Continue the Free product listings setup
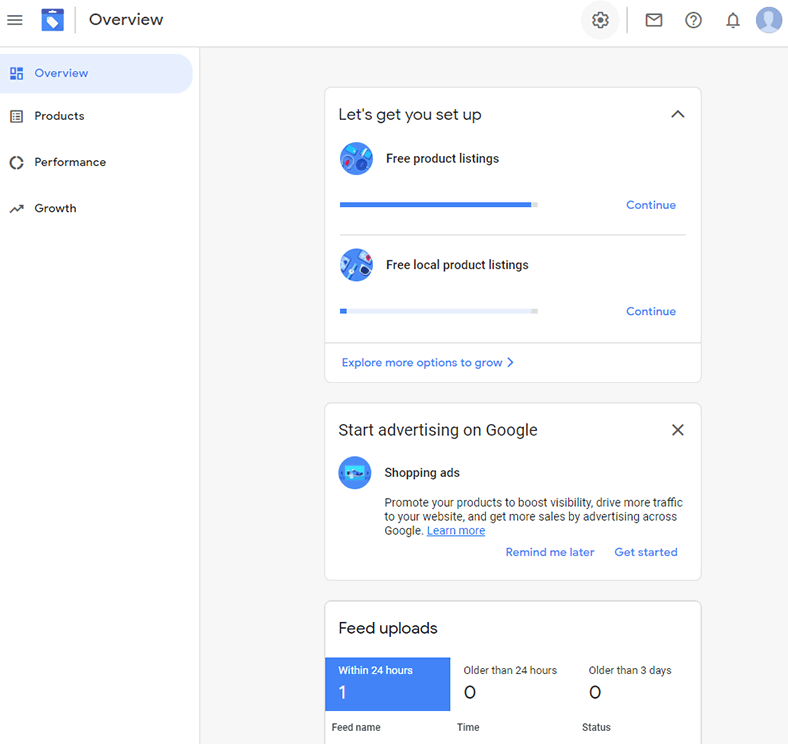Viewport: 788px width, 744px height. coord(651,205)
